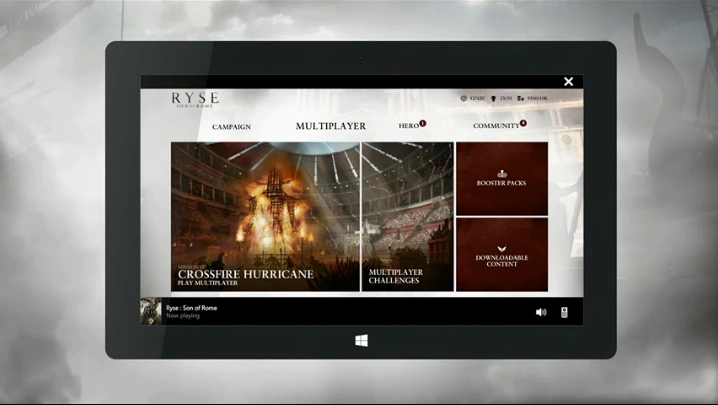This screenshot has height=405, width=718.
Task: Switch to the Hero tab
Action: click(408, 126)
